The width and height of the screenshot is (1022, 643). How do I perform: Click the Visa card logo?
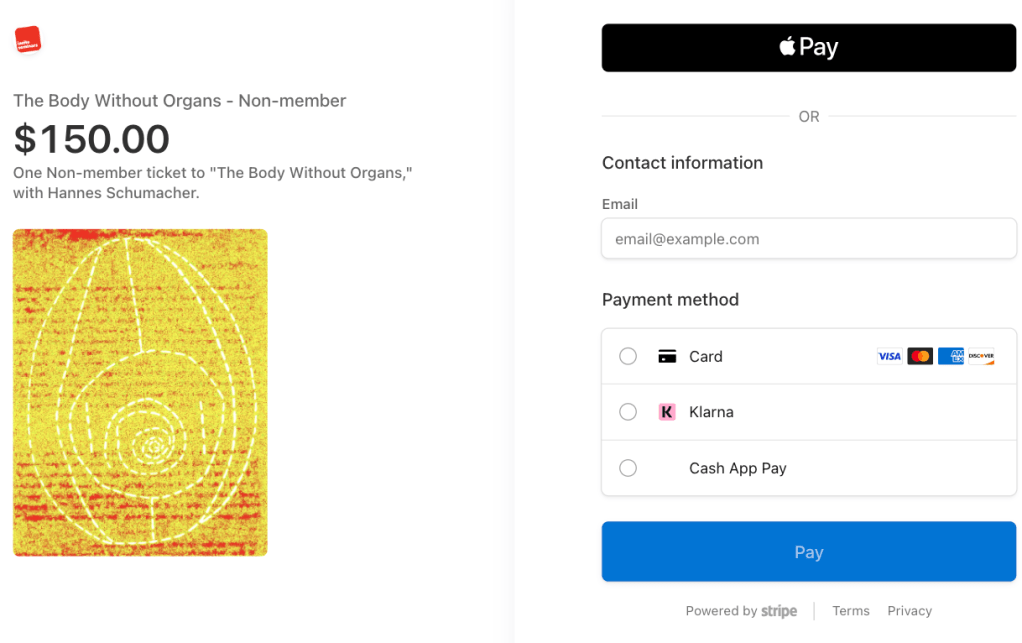889,356
